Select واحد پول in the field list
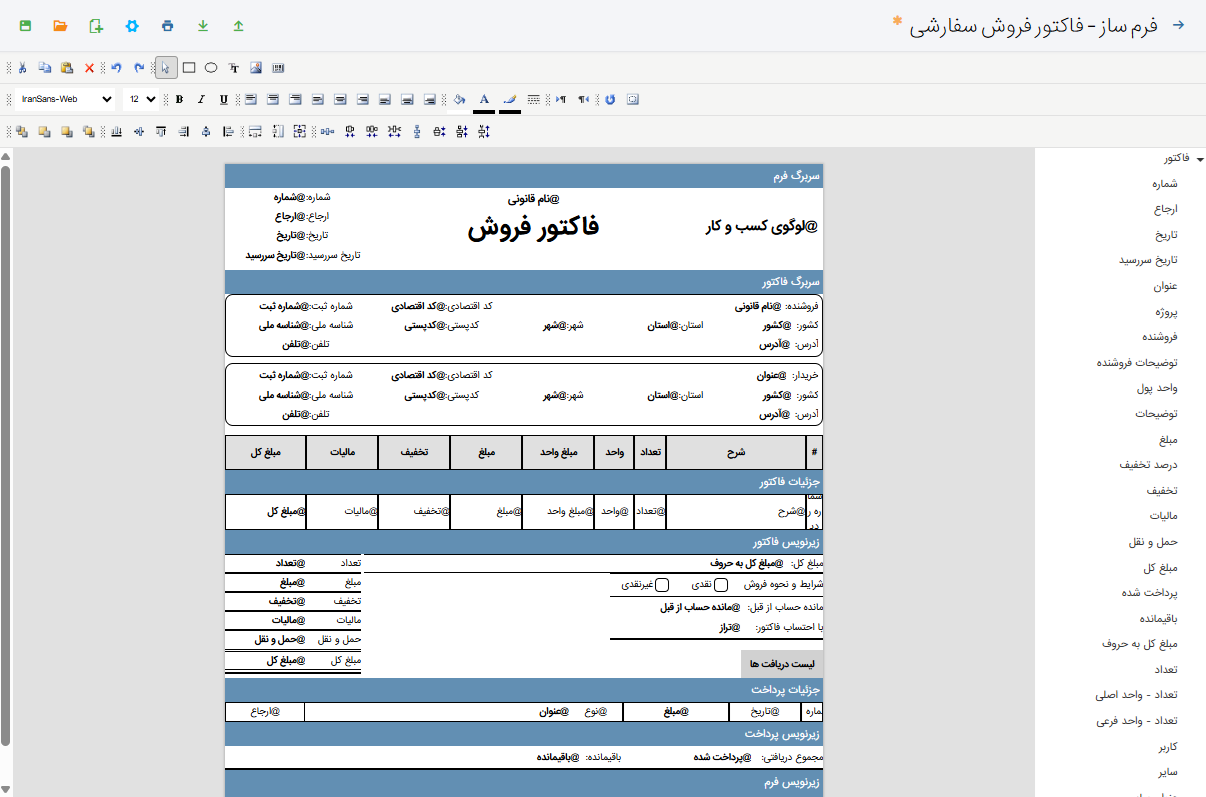 pos(1158,388)
